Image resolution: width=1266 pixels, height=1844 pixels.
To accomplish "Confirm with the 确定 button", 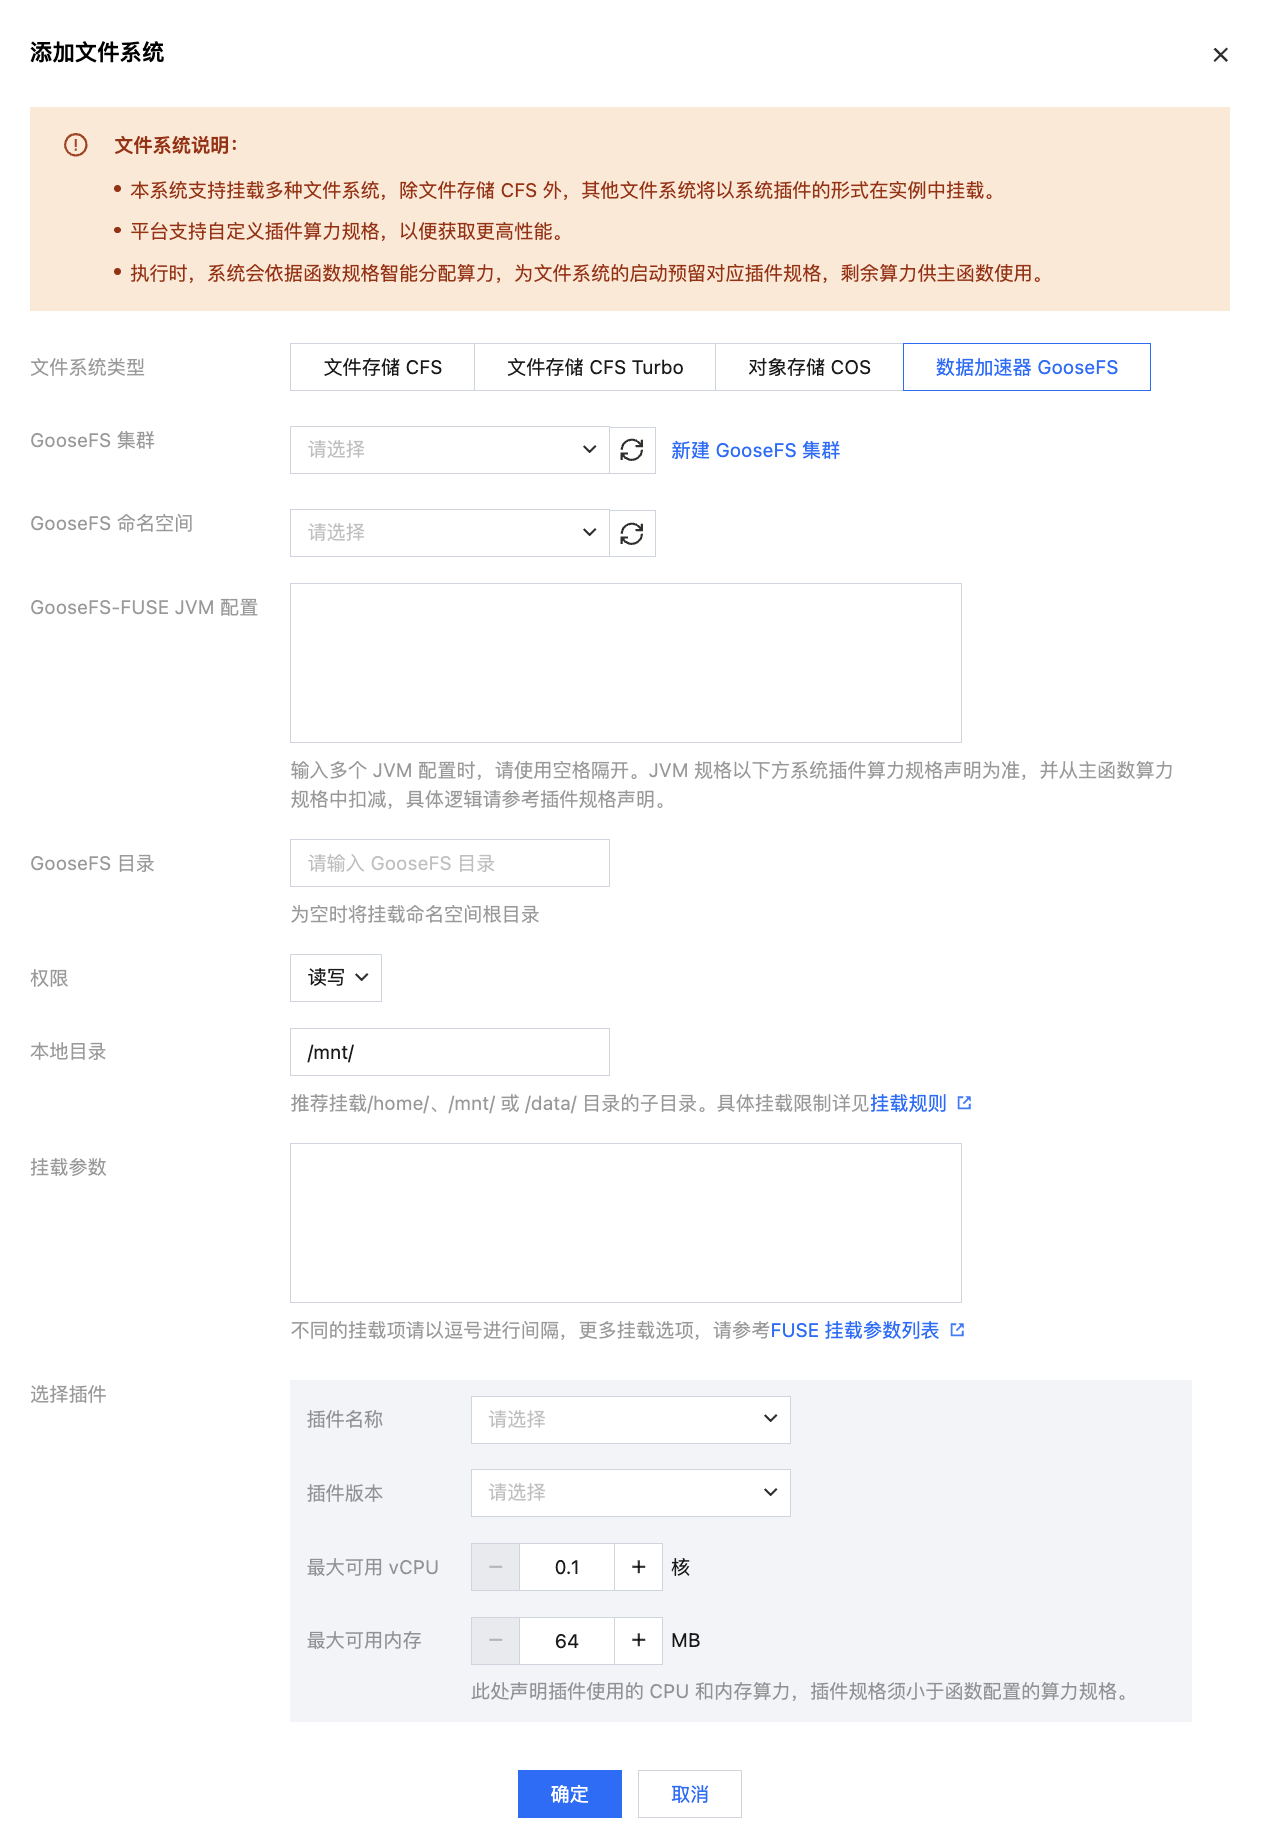I will [570, 1794].
